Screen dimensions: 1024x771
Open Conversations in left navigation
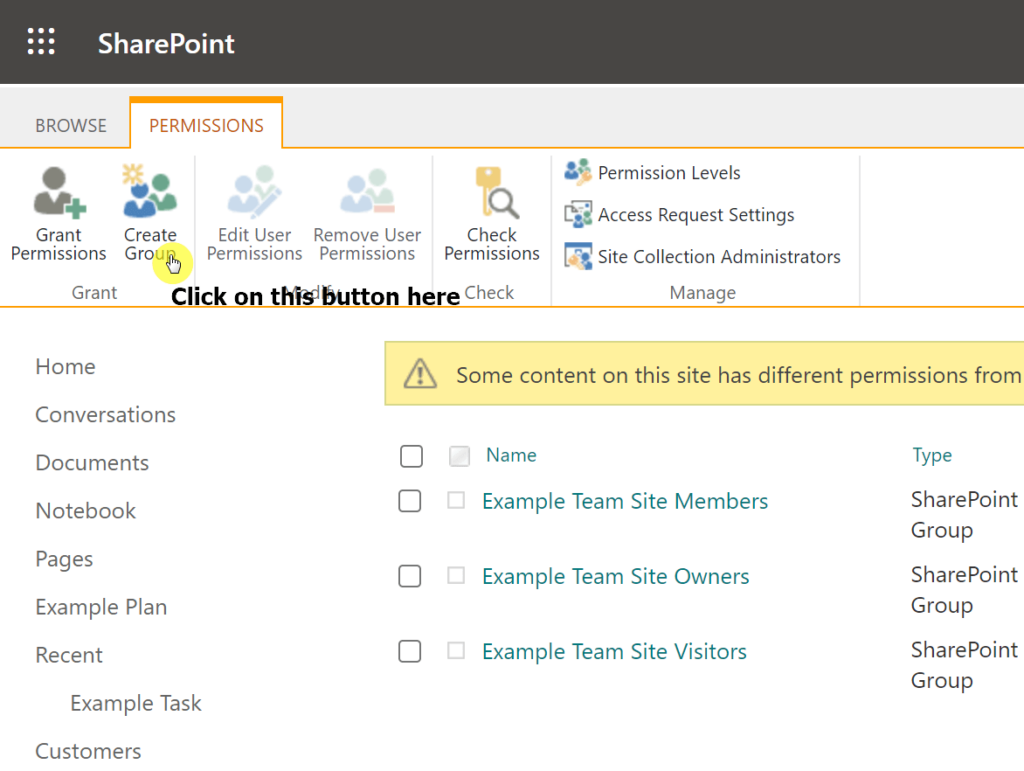[x=105, y=415]
